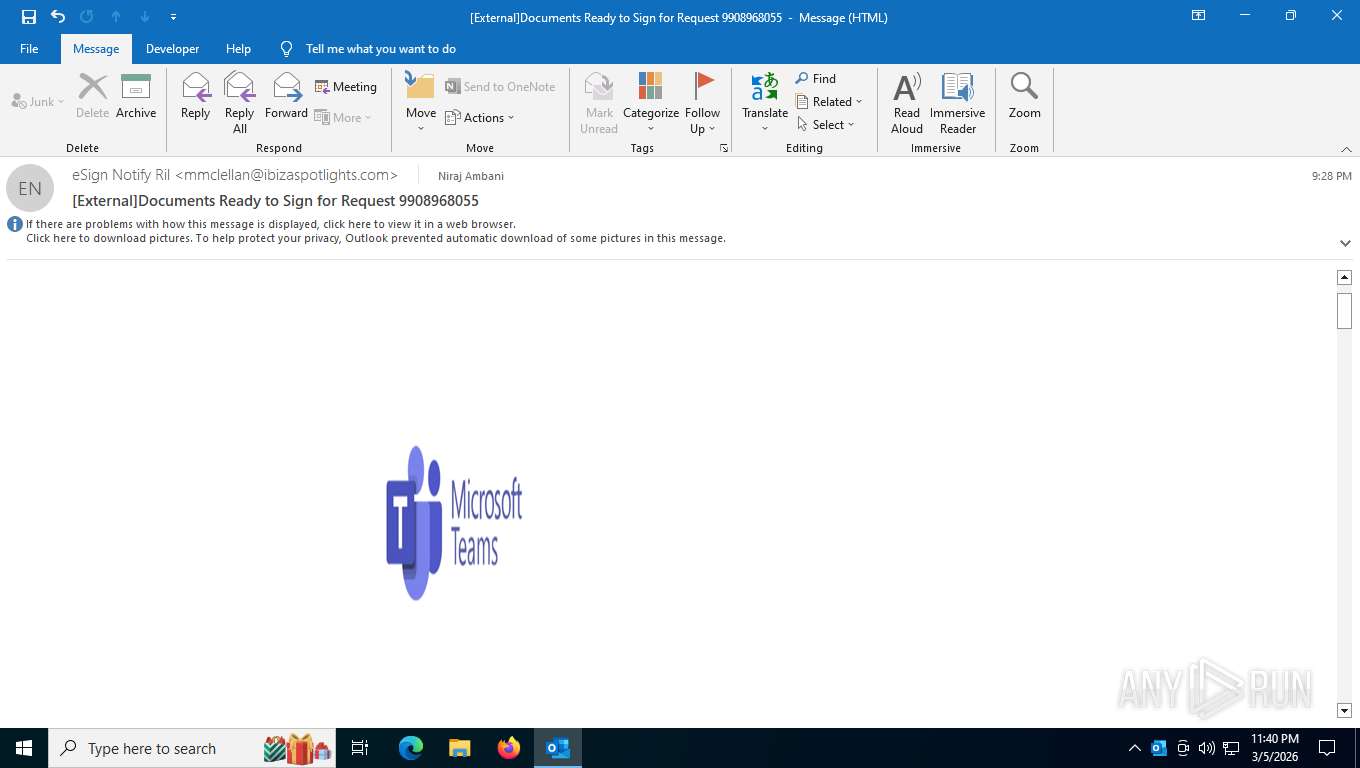This screenshot has width=1360, height=768.
Task: Open the Junk dropdown
Action: pos(38,102)
